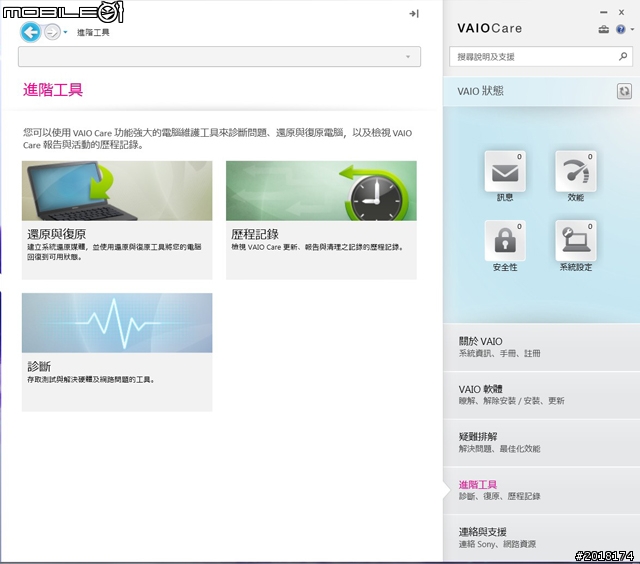
Task: Select the VAIO 軟體 menu item
Action: (541, 395)
